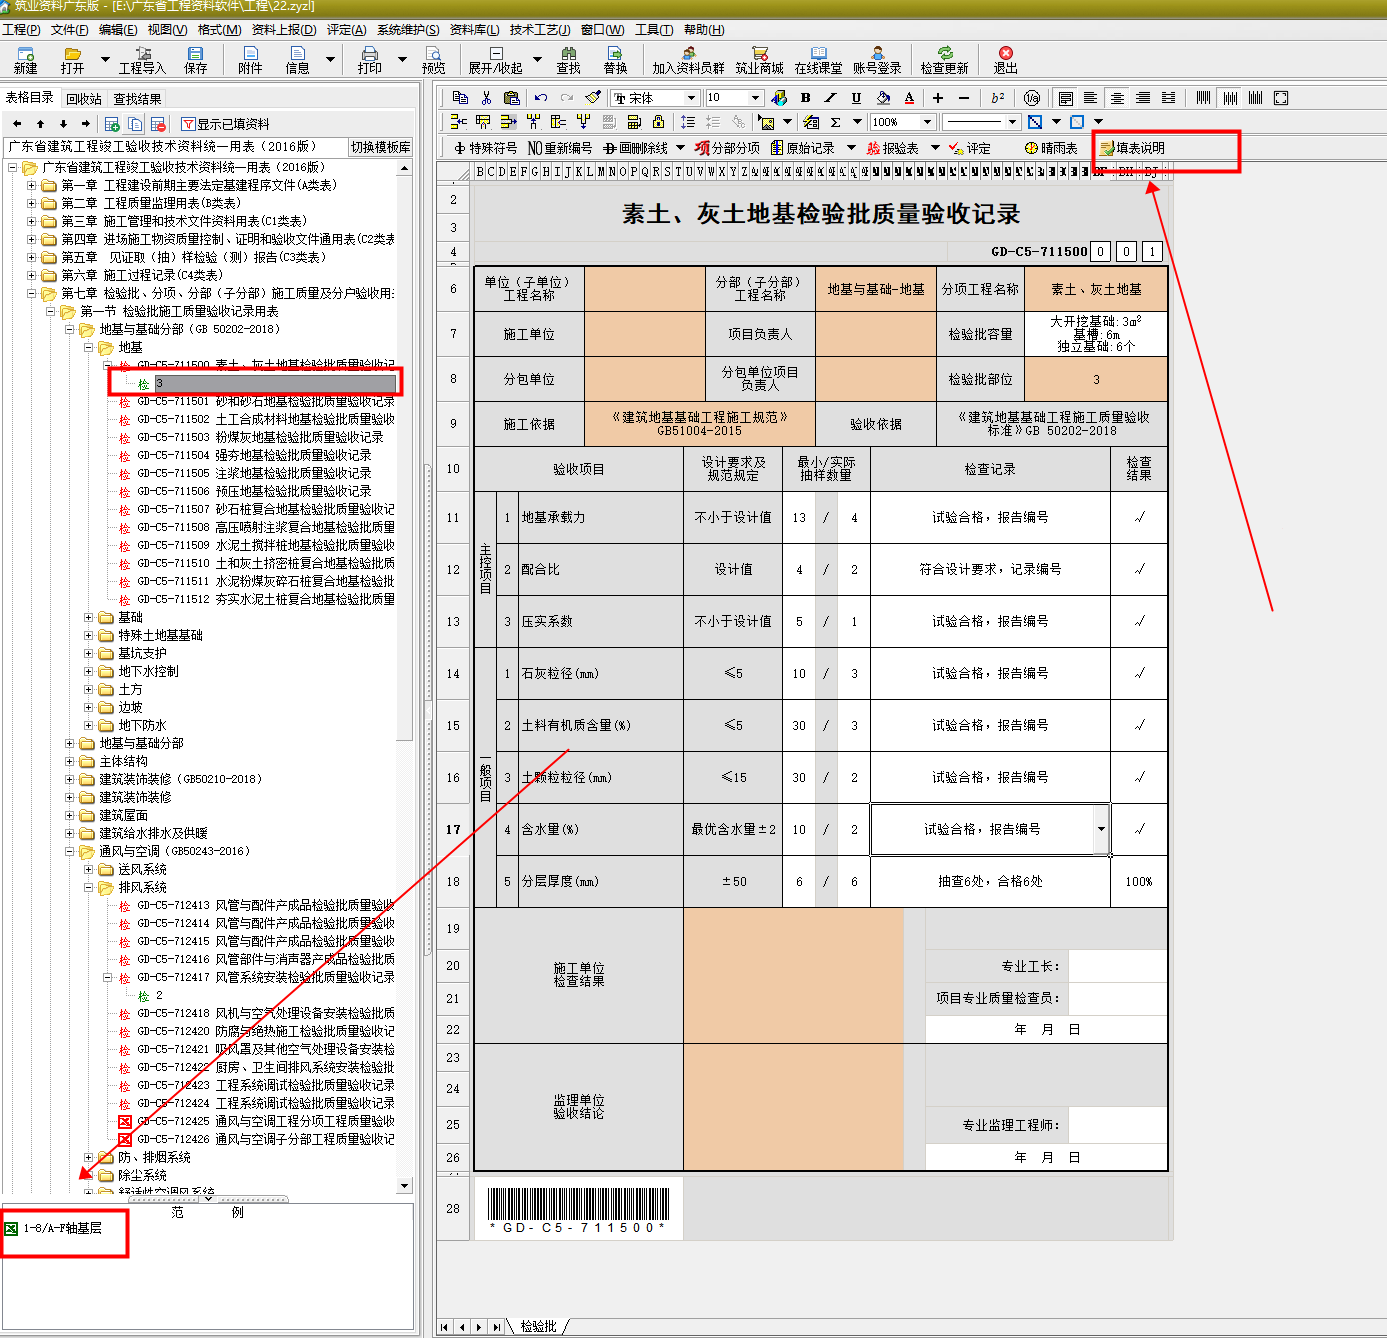The width and height of the screenshot is (1387, 1338).
Task: Click the 晴雨表 button
Action: point(1051,148)
